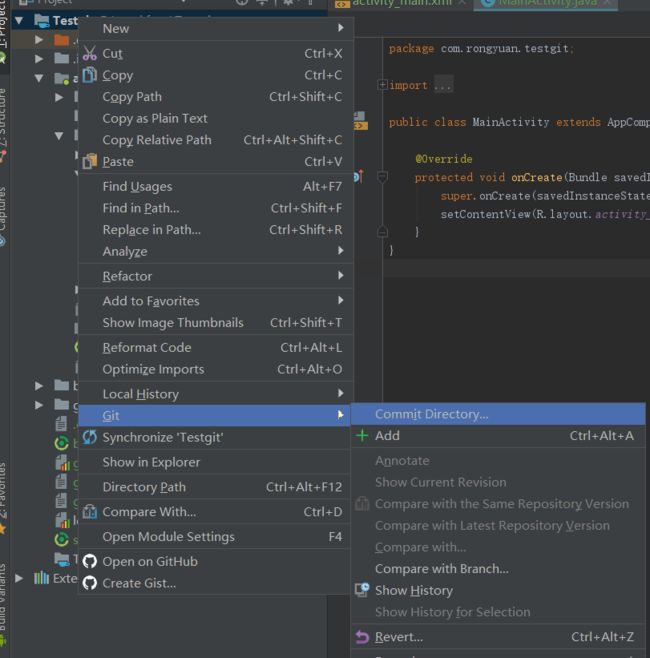
Task: Click the Cut scissors icon
Action: pyautogui.click(x=89, y=53)
